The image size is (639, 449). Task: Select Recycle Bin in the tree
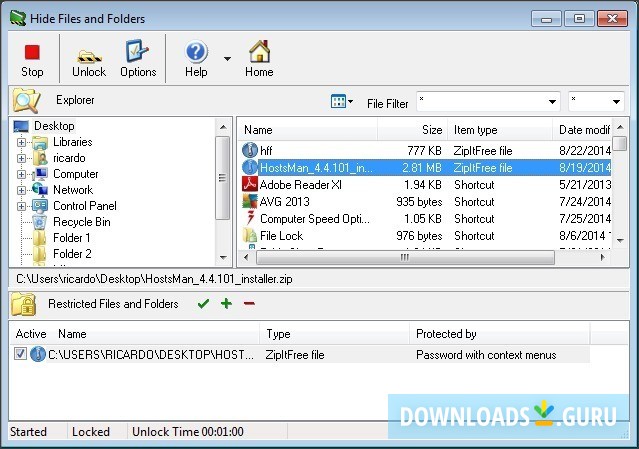tap(82, 222)
